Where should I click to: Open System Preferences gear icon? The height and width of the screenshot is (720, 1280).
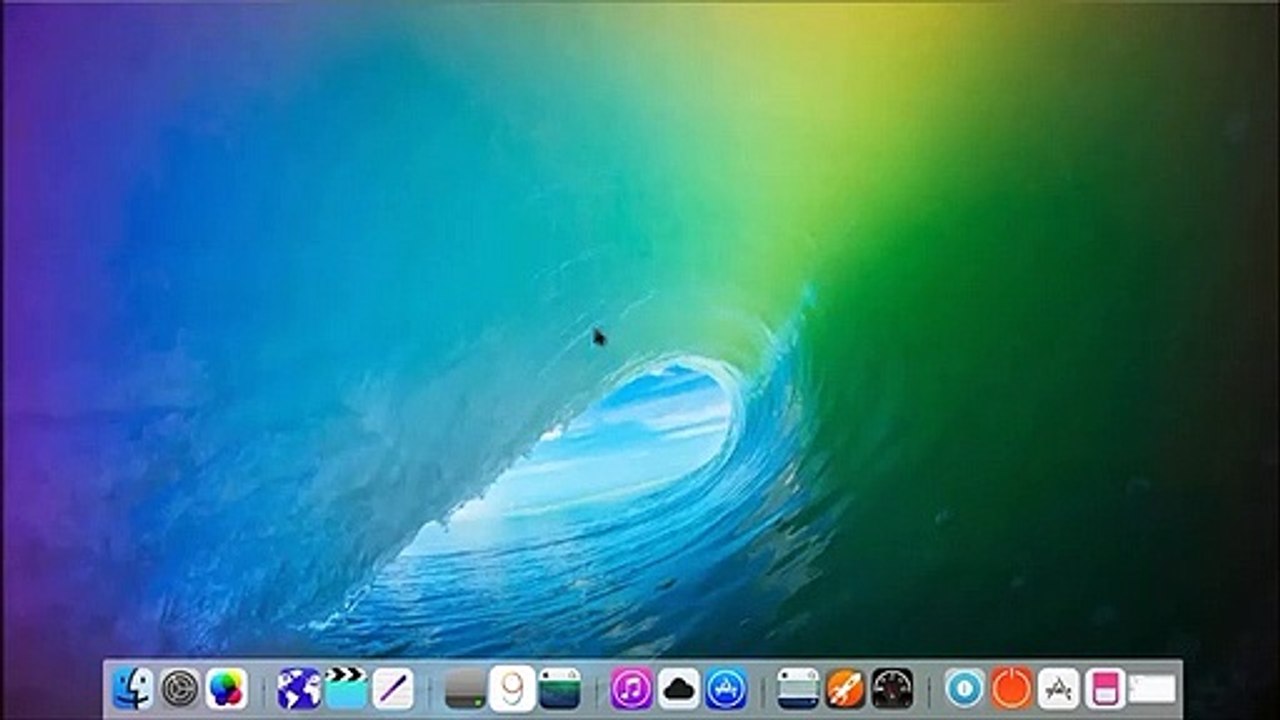click(x=180, y=688)
